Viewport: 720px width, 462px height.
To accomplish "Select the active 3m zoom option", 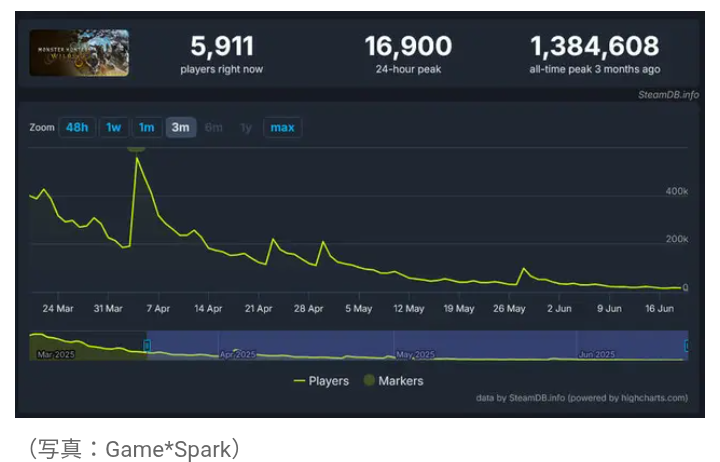I will click(x=180, y=127).
